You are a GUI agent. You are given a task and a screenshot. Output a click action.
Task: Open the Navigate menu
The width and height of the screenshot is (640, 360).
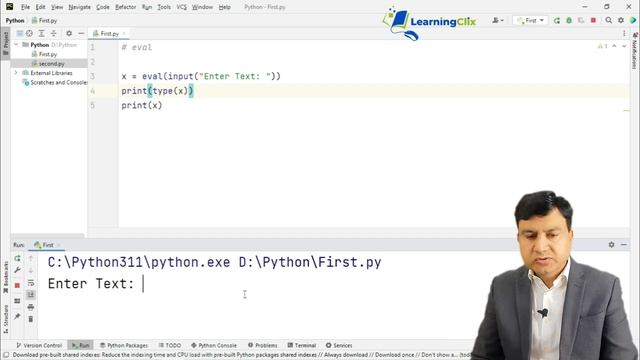[x=79, y=7]
